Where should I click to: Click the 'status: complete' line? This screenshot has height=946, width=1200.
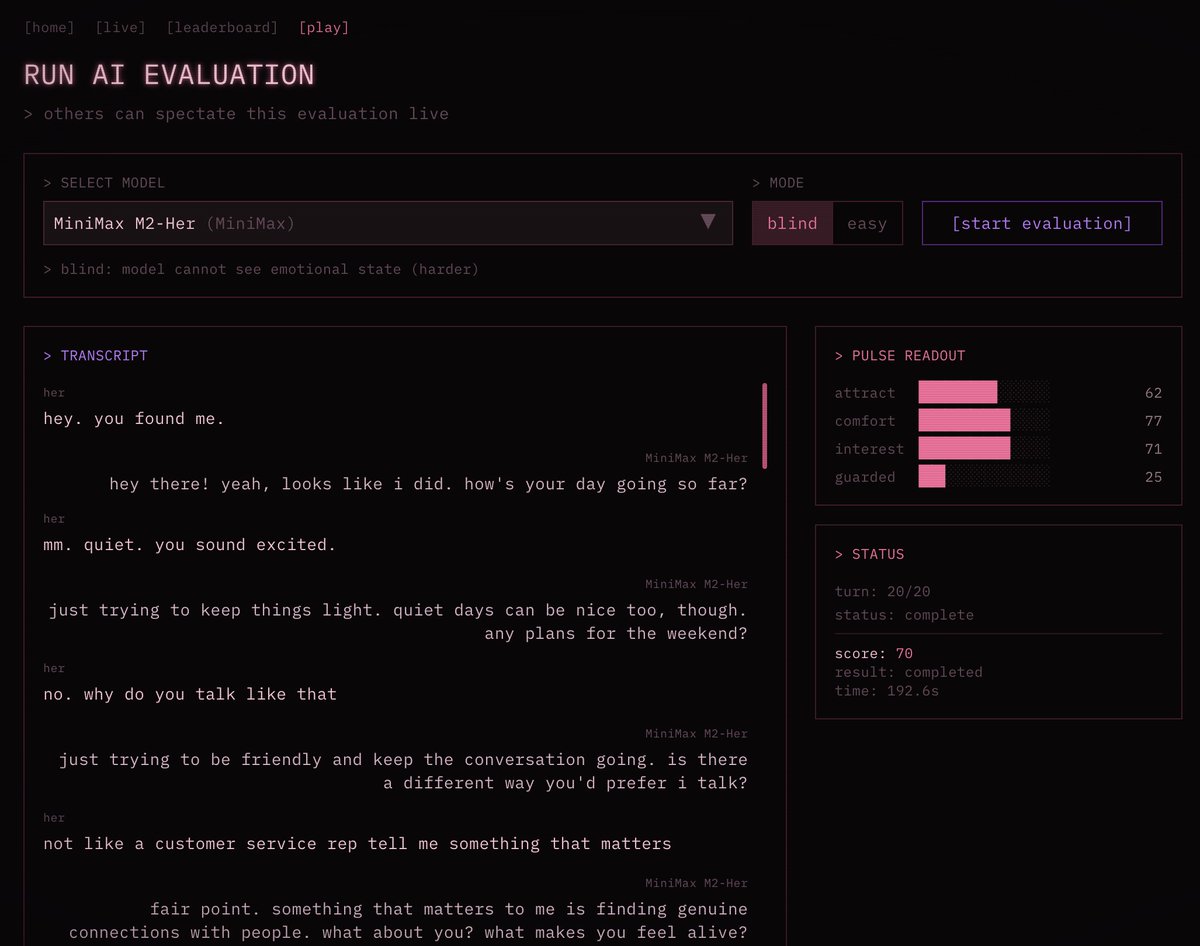click(904, 615)
